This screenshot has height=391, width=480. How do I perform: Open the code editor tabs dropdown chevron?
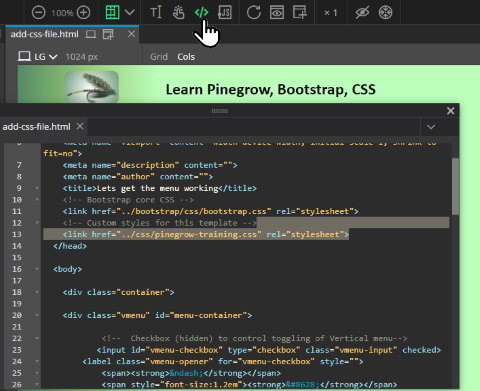tap(431, 127)
